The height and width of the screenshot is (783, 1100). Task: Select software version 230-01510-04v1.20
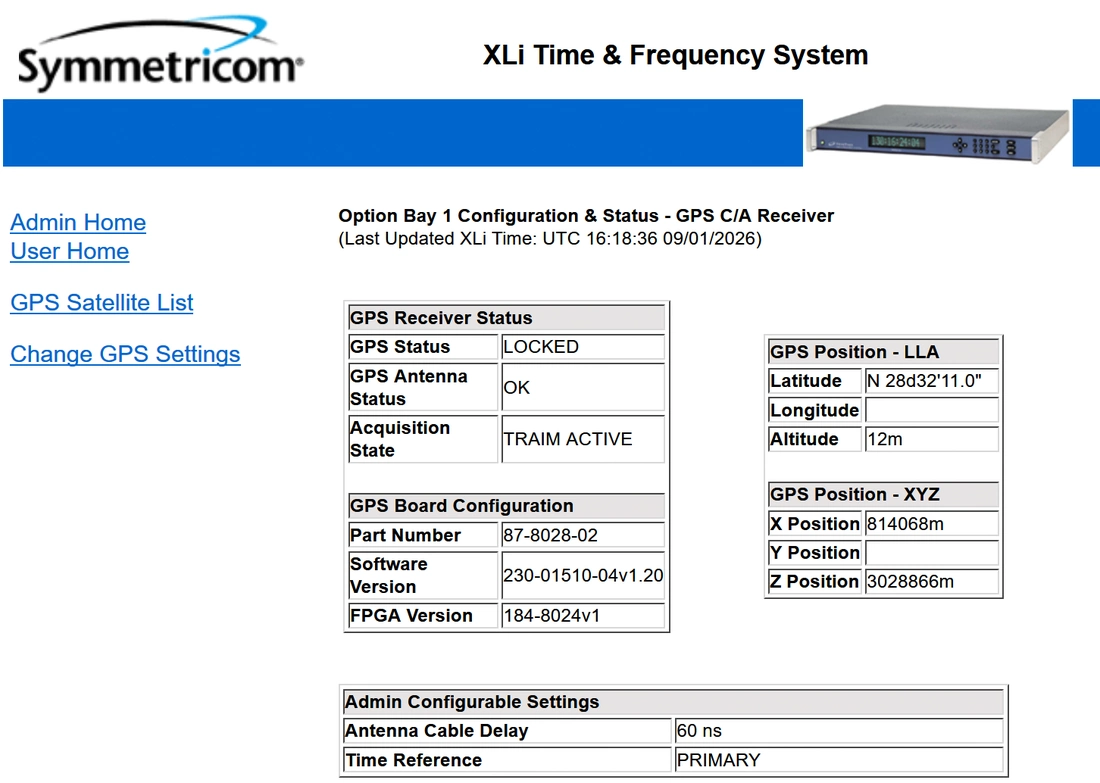click(x=583, y=575)
